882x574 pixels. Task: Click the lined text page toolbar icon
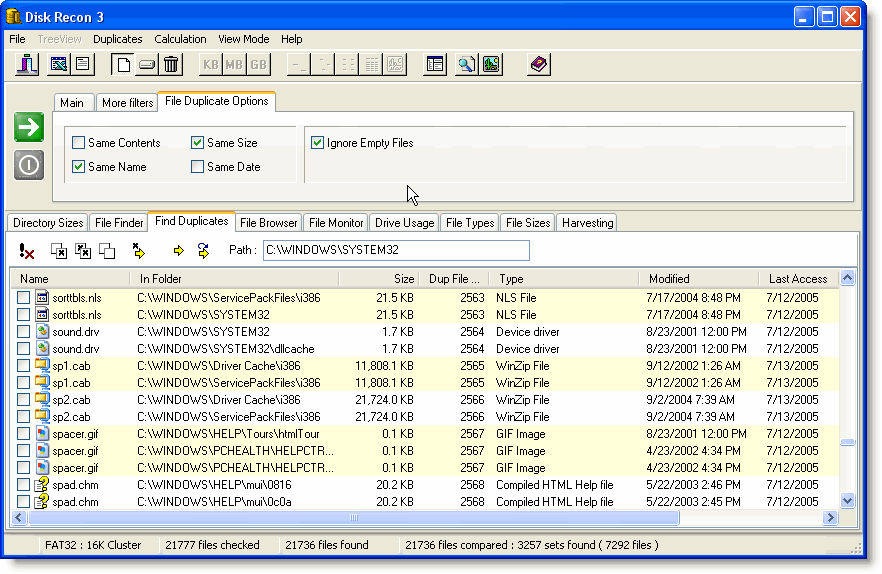[x=83, y=64]
